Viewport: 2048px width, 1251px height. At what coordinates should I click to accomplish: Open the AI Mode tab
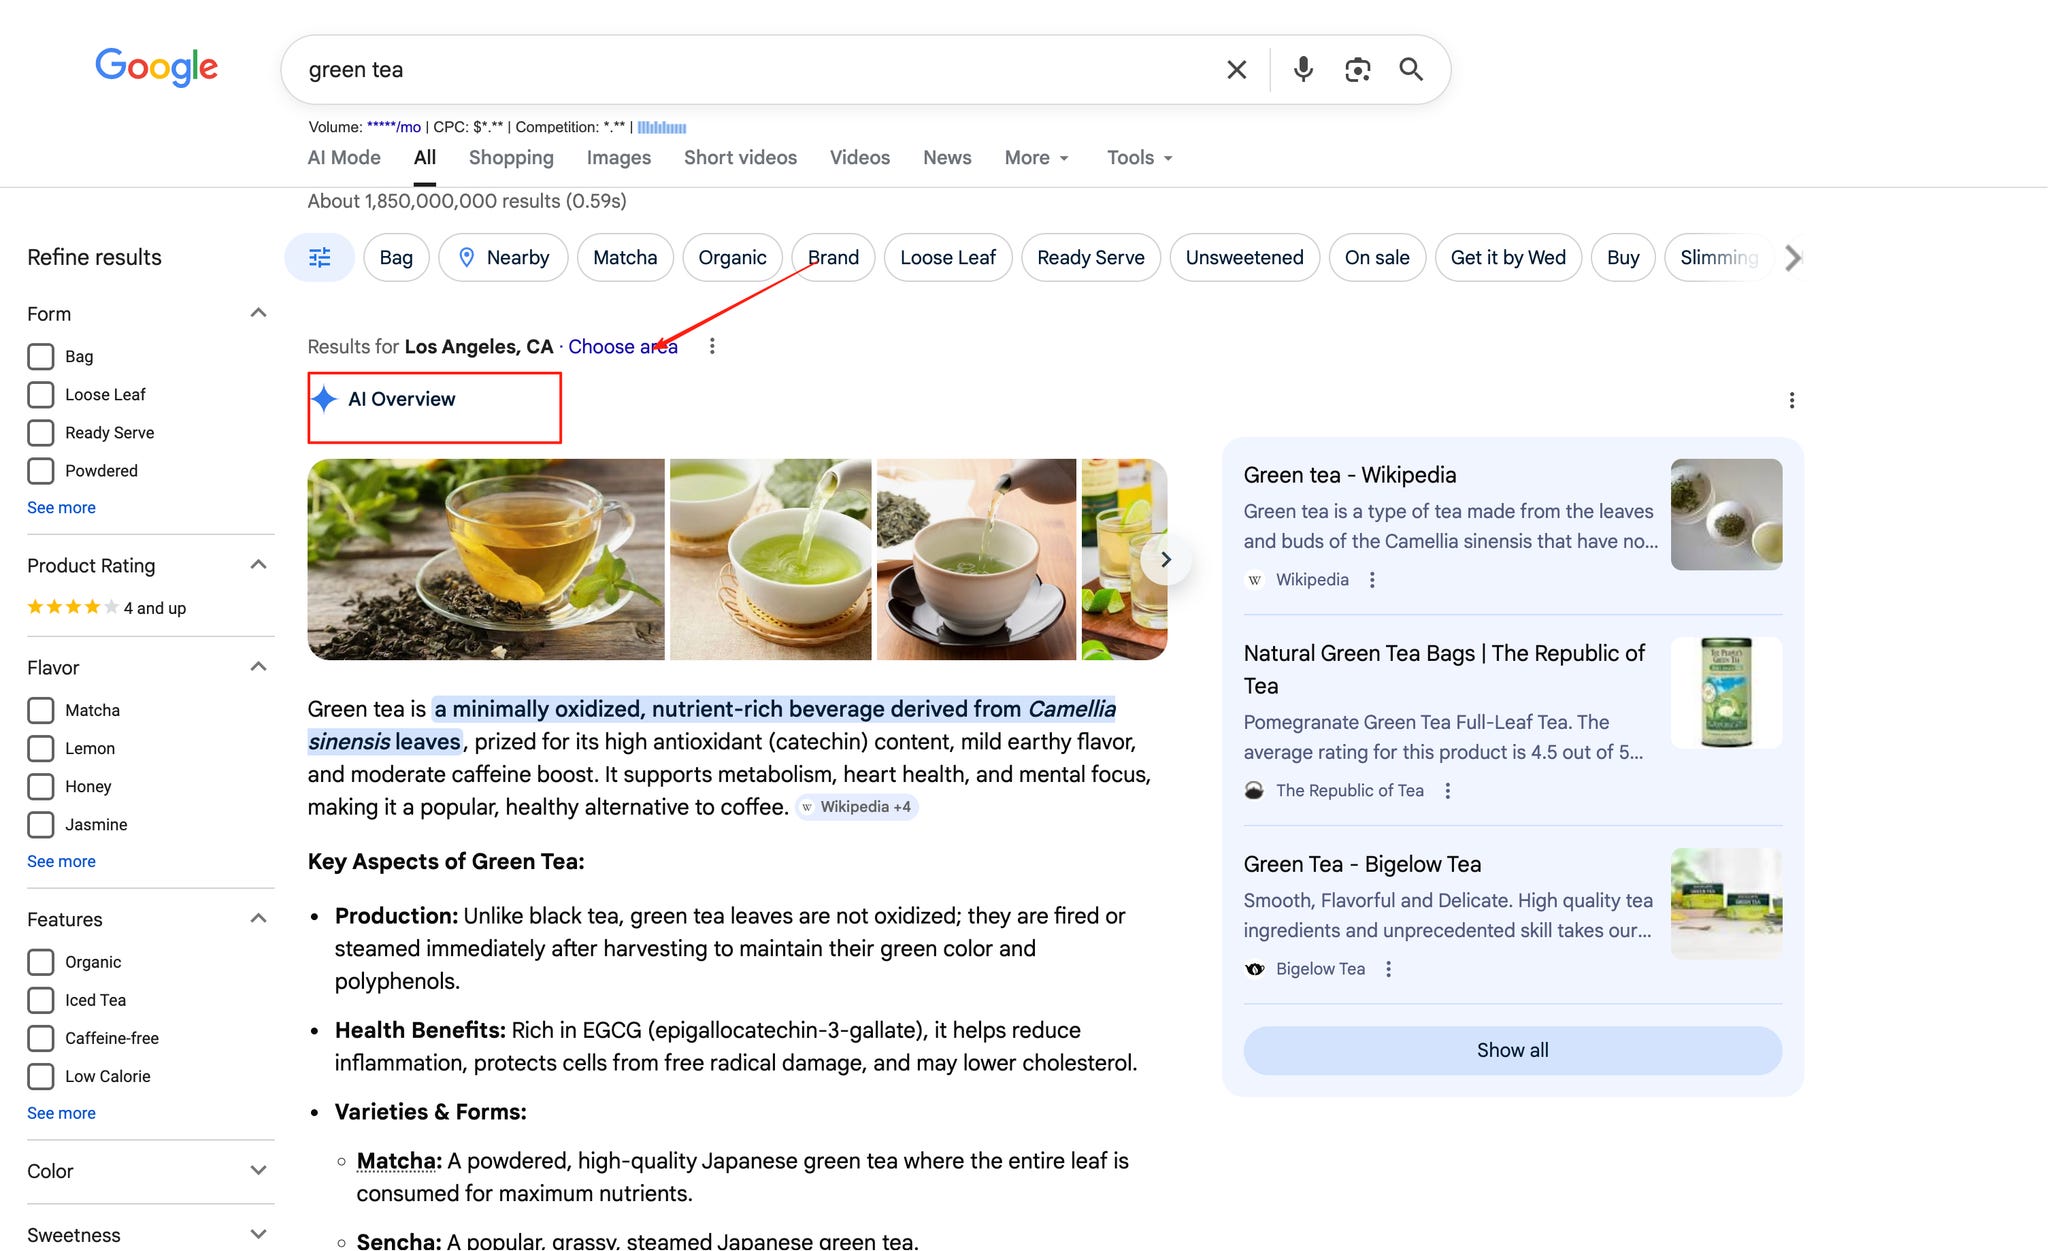point(344,158)
